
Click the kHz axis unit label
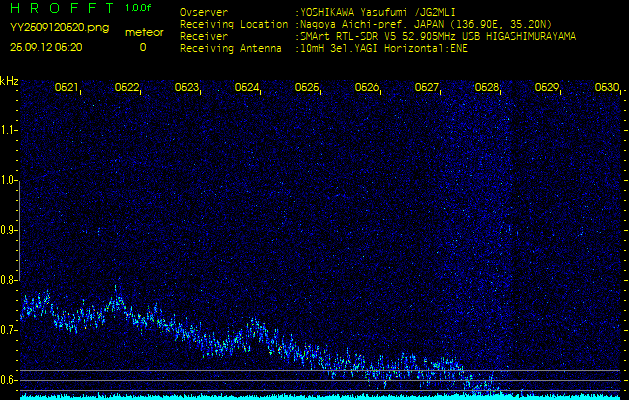[9, 81]
